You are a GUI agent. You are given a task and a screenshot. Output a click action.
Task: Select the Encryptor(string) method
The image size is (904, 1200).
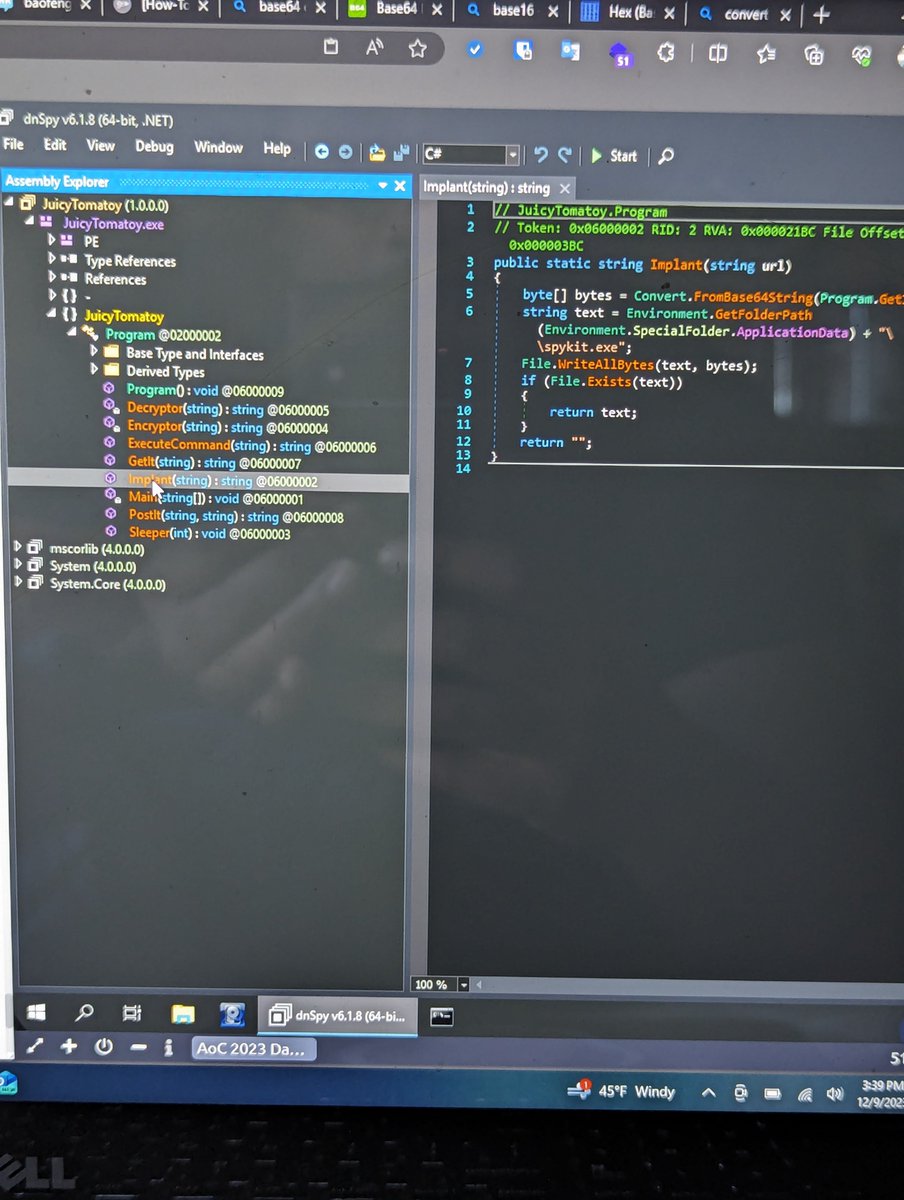[x=227, y=427]
